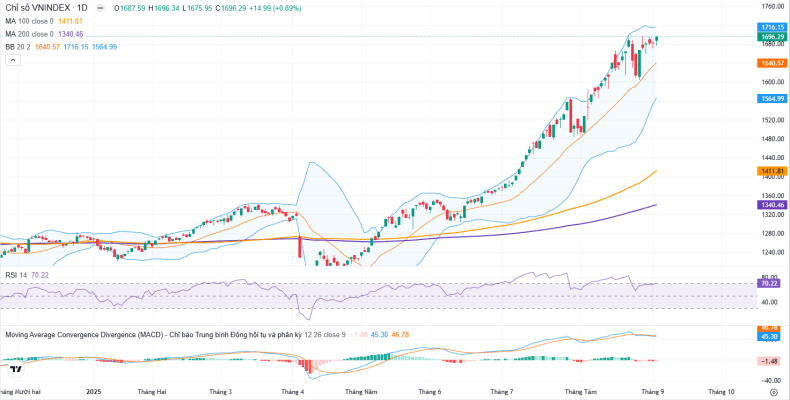Click the open value O1687.59
This screenshot has height=400, width=790.
tap(129, 8)
